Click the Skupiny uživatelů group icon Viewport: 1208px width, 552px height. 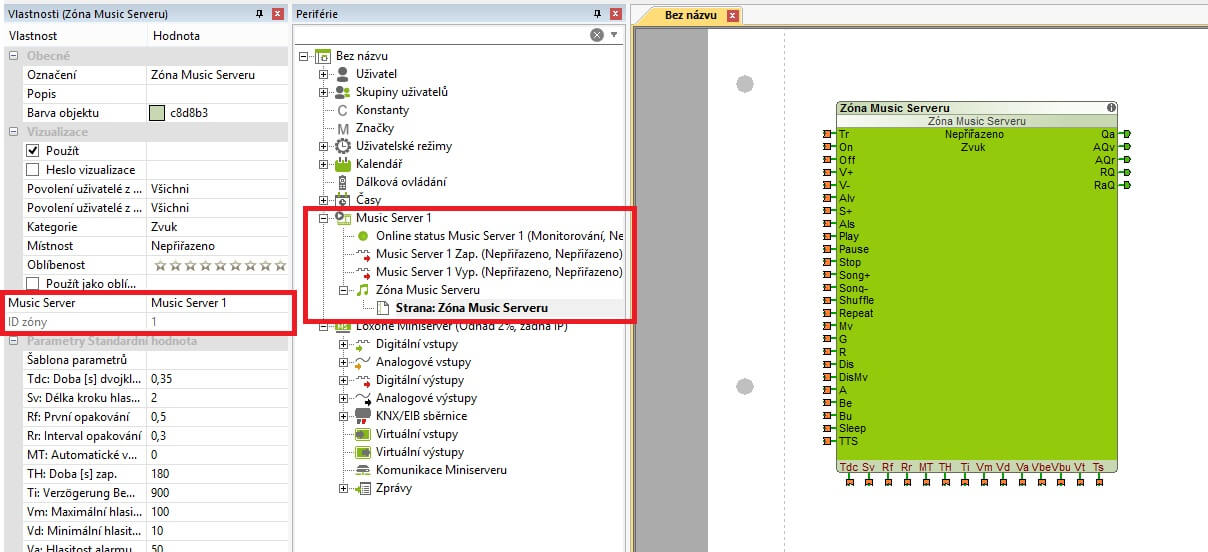point(343,92)
